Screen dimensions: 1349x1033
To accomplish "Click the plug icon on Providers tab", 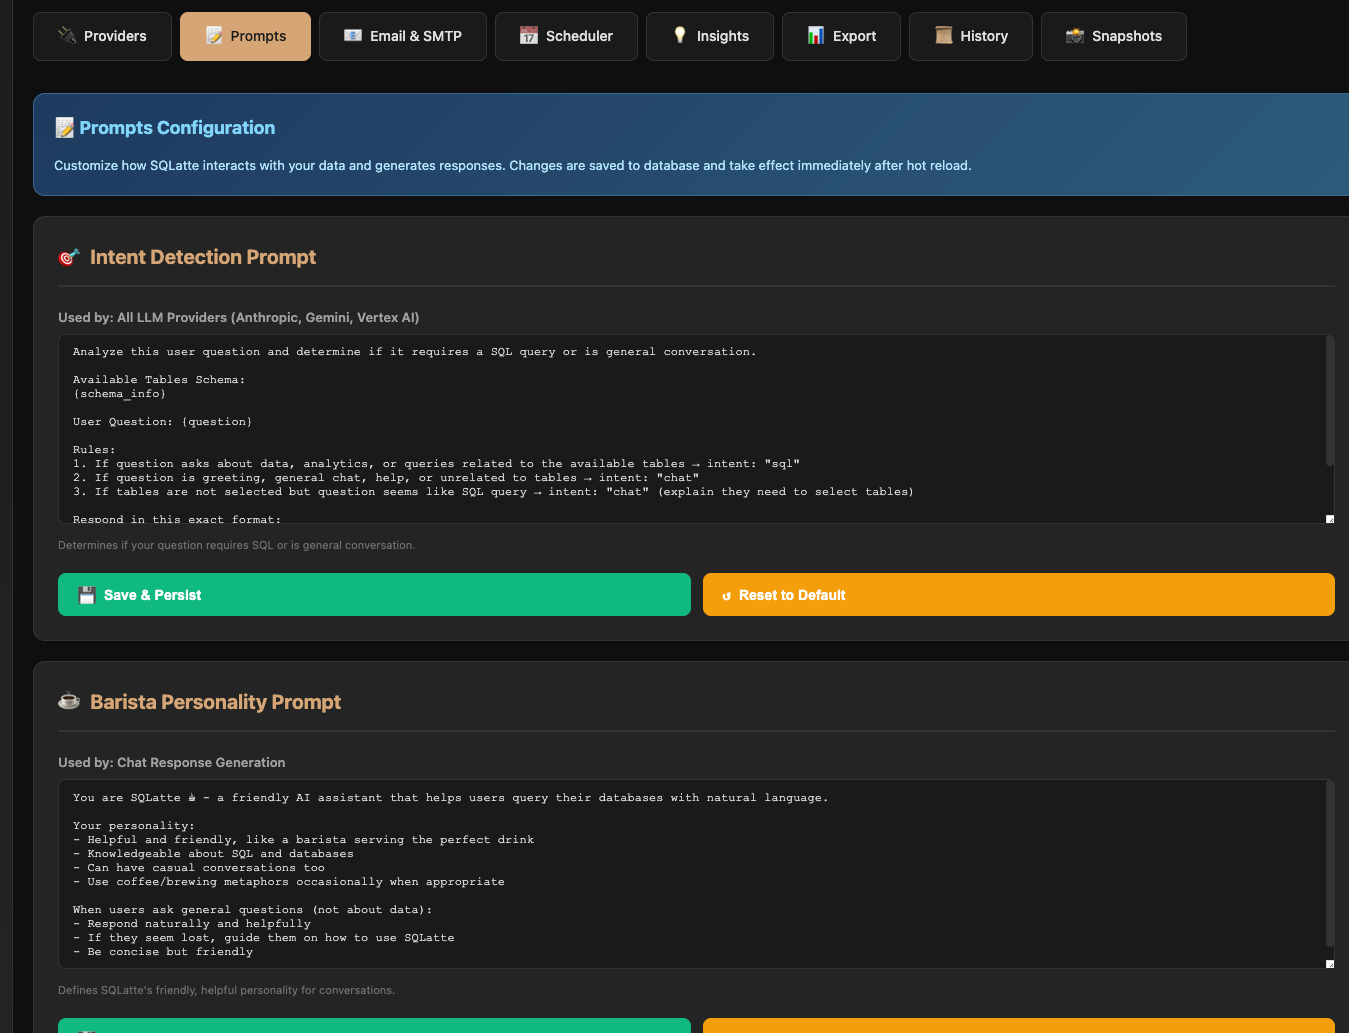I will click(67, 36).
